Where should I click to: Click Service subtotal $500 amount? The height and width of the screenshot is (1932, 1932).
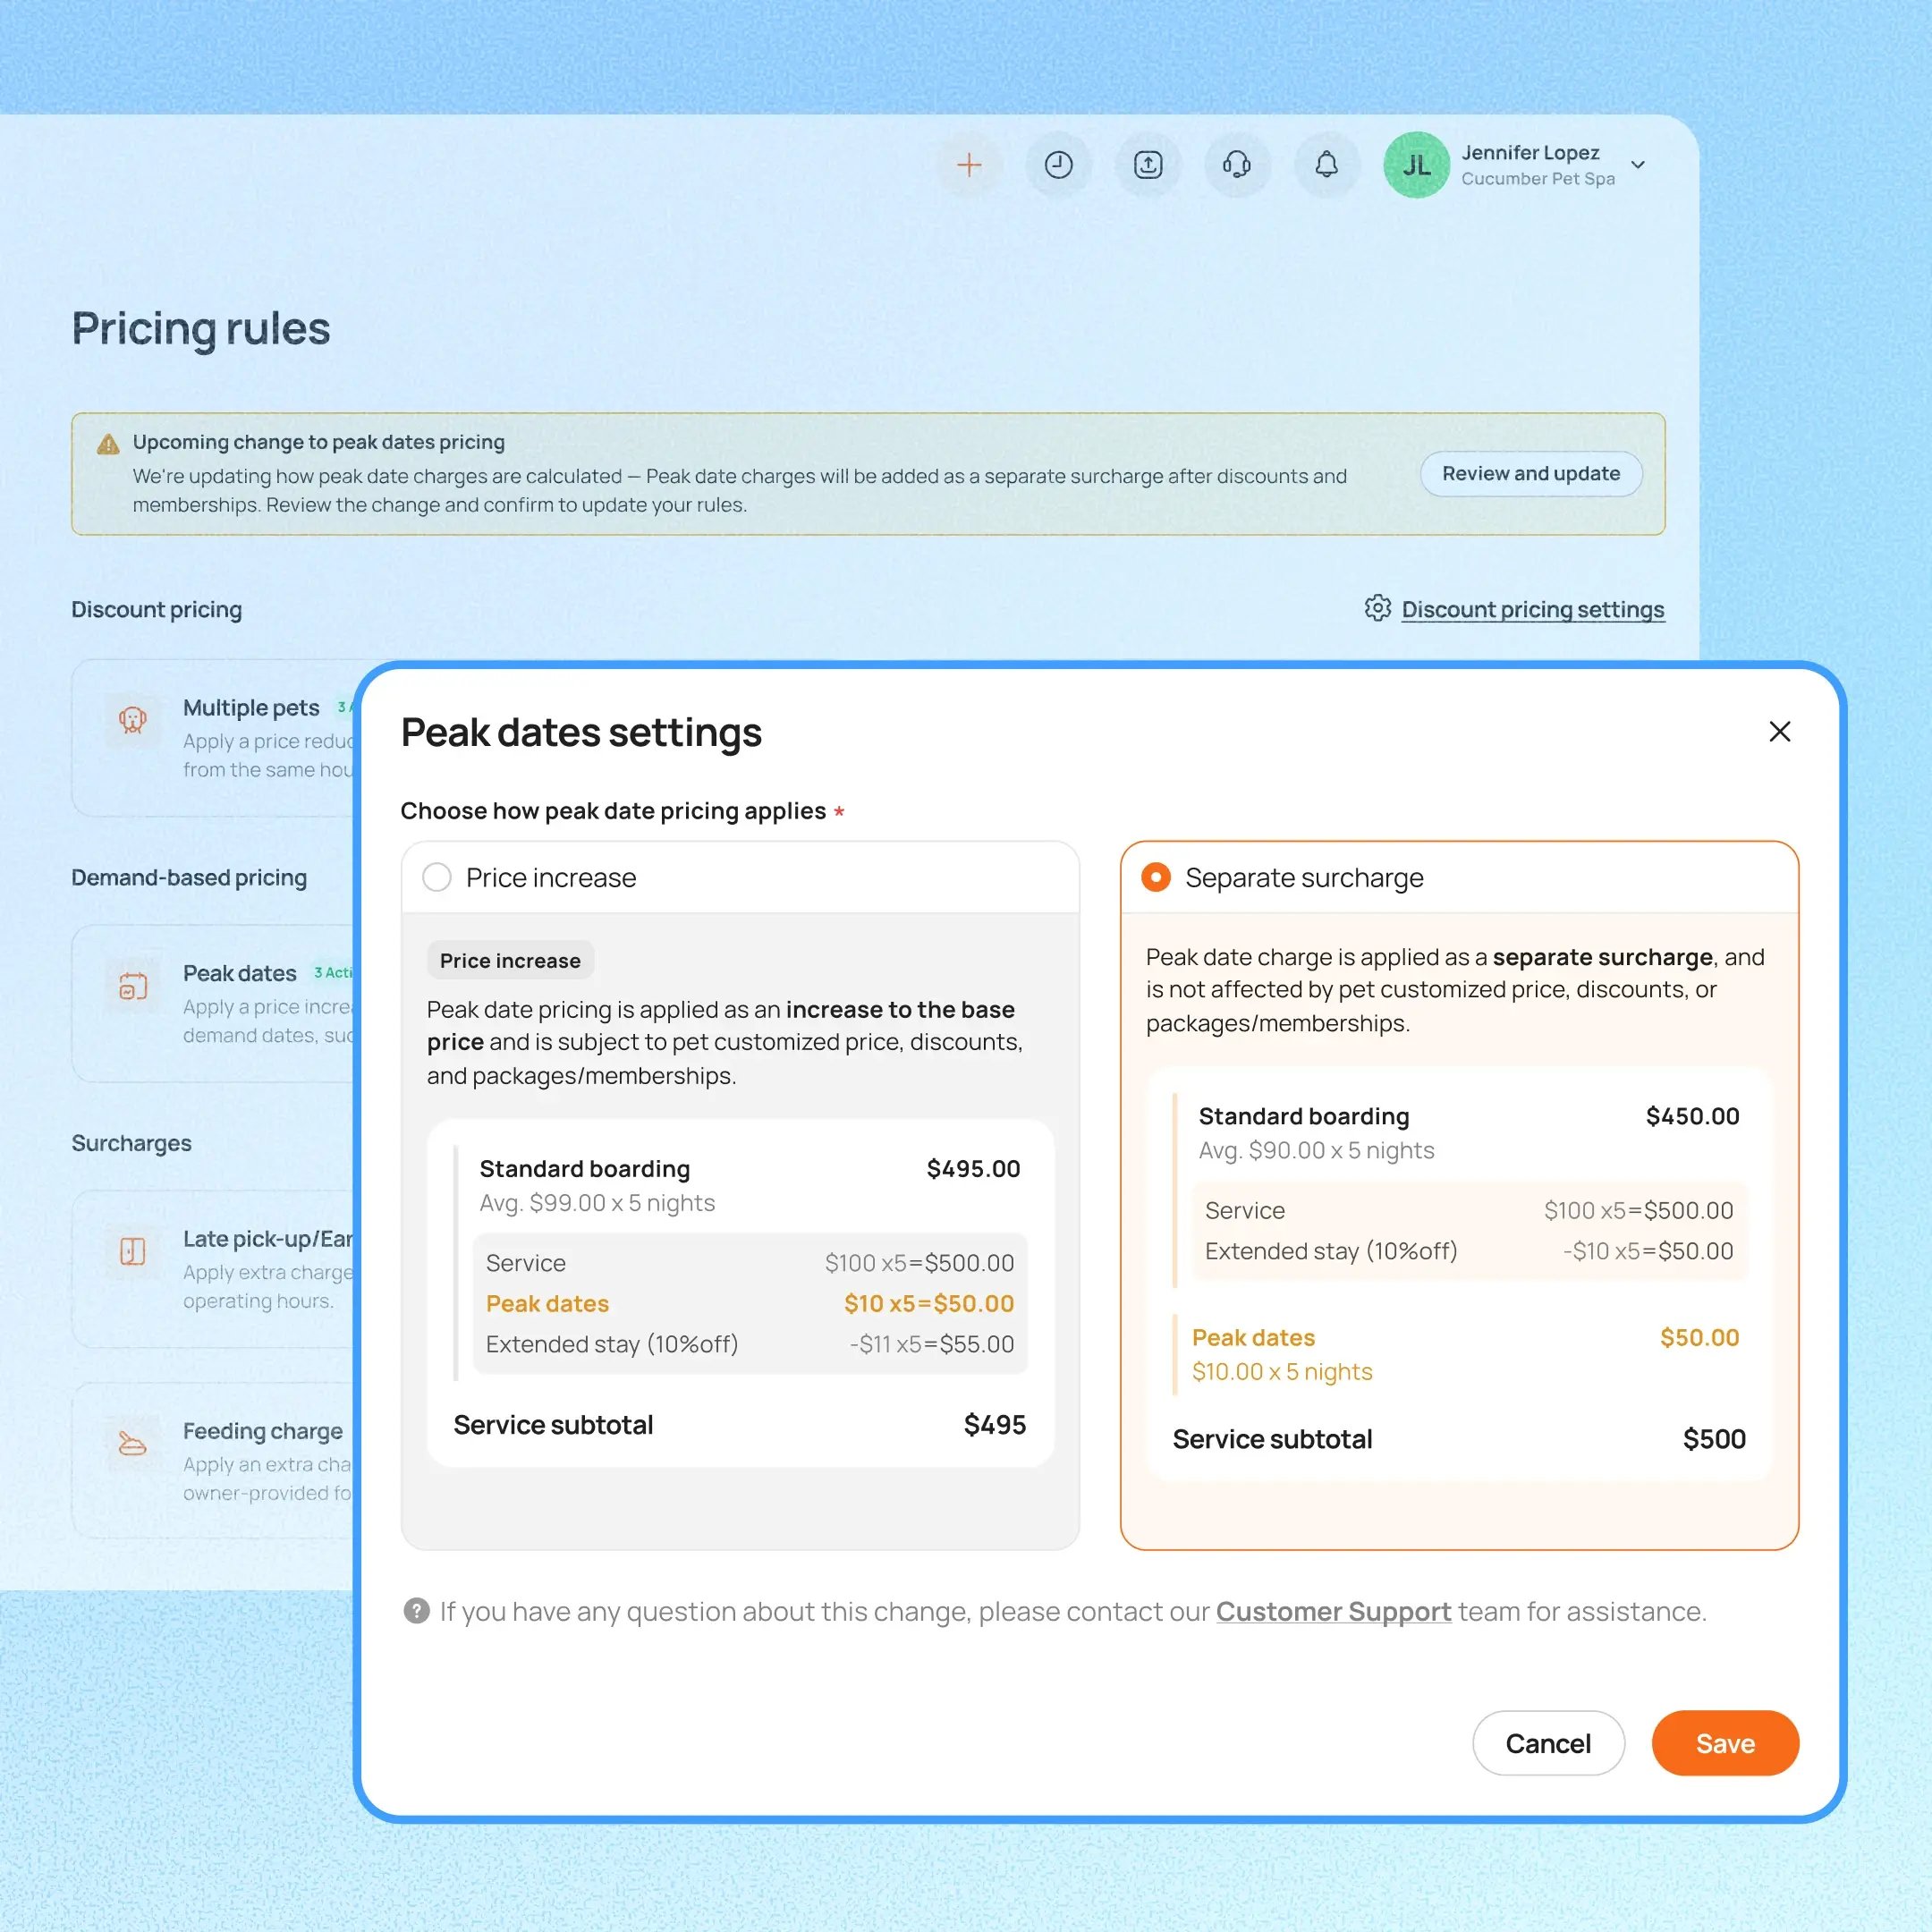click(1714, 1438)
